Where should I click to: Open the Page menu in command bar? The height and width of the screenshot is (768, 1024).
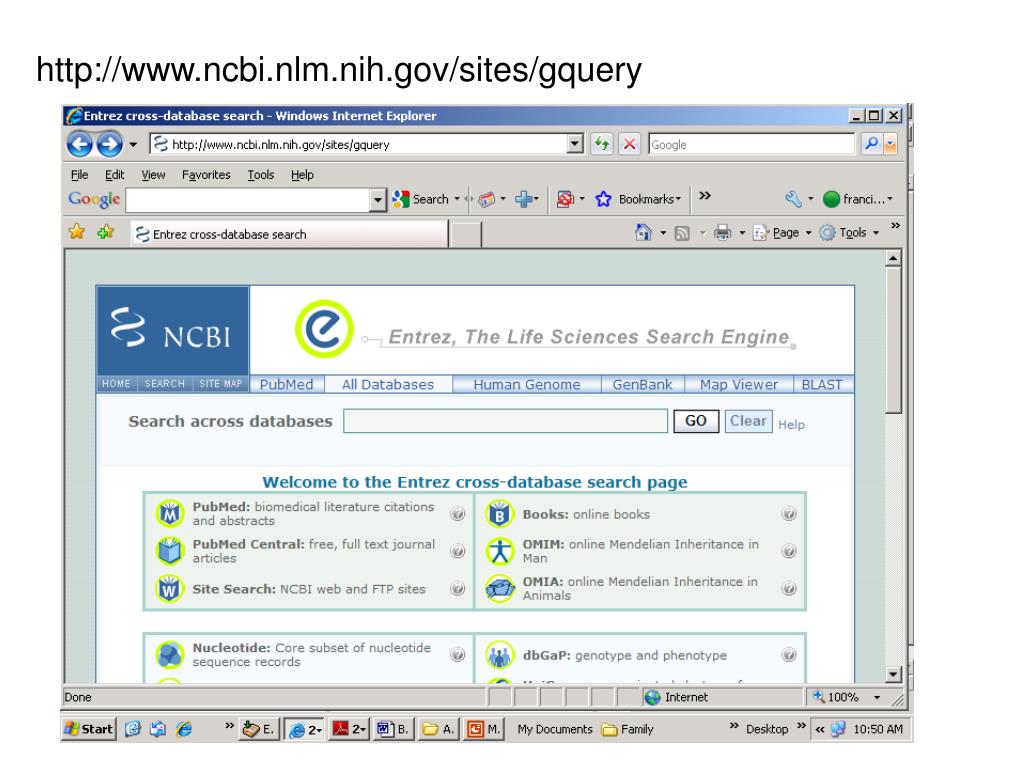click(x=782, y=232)
